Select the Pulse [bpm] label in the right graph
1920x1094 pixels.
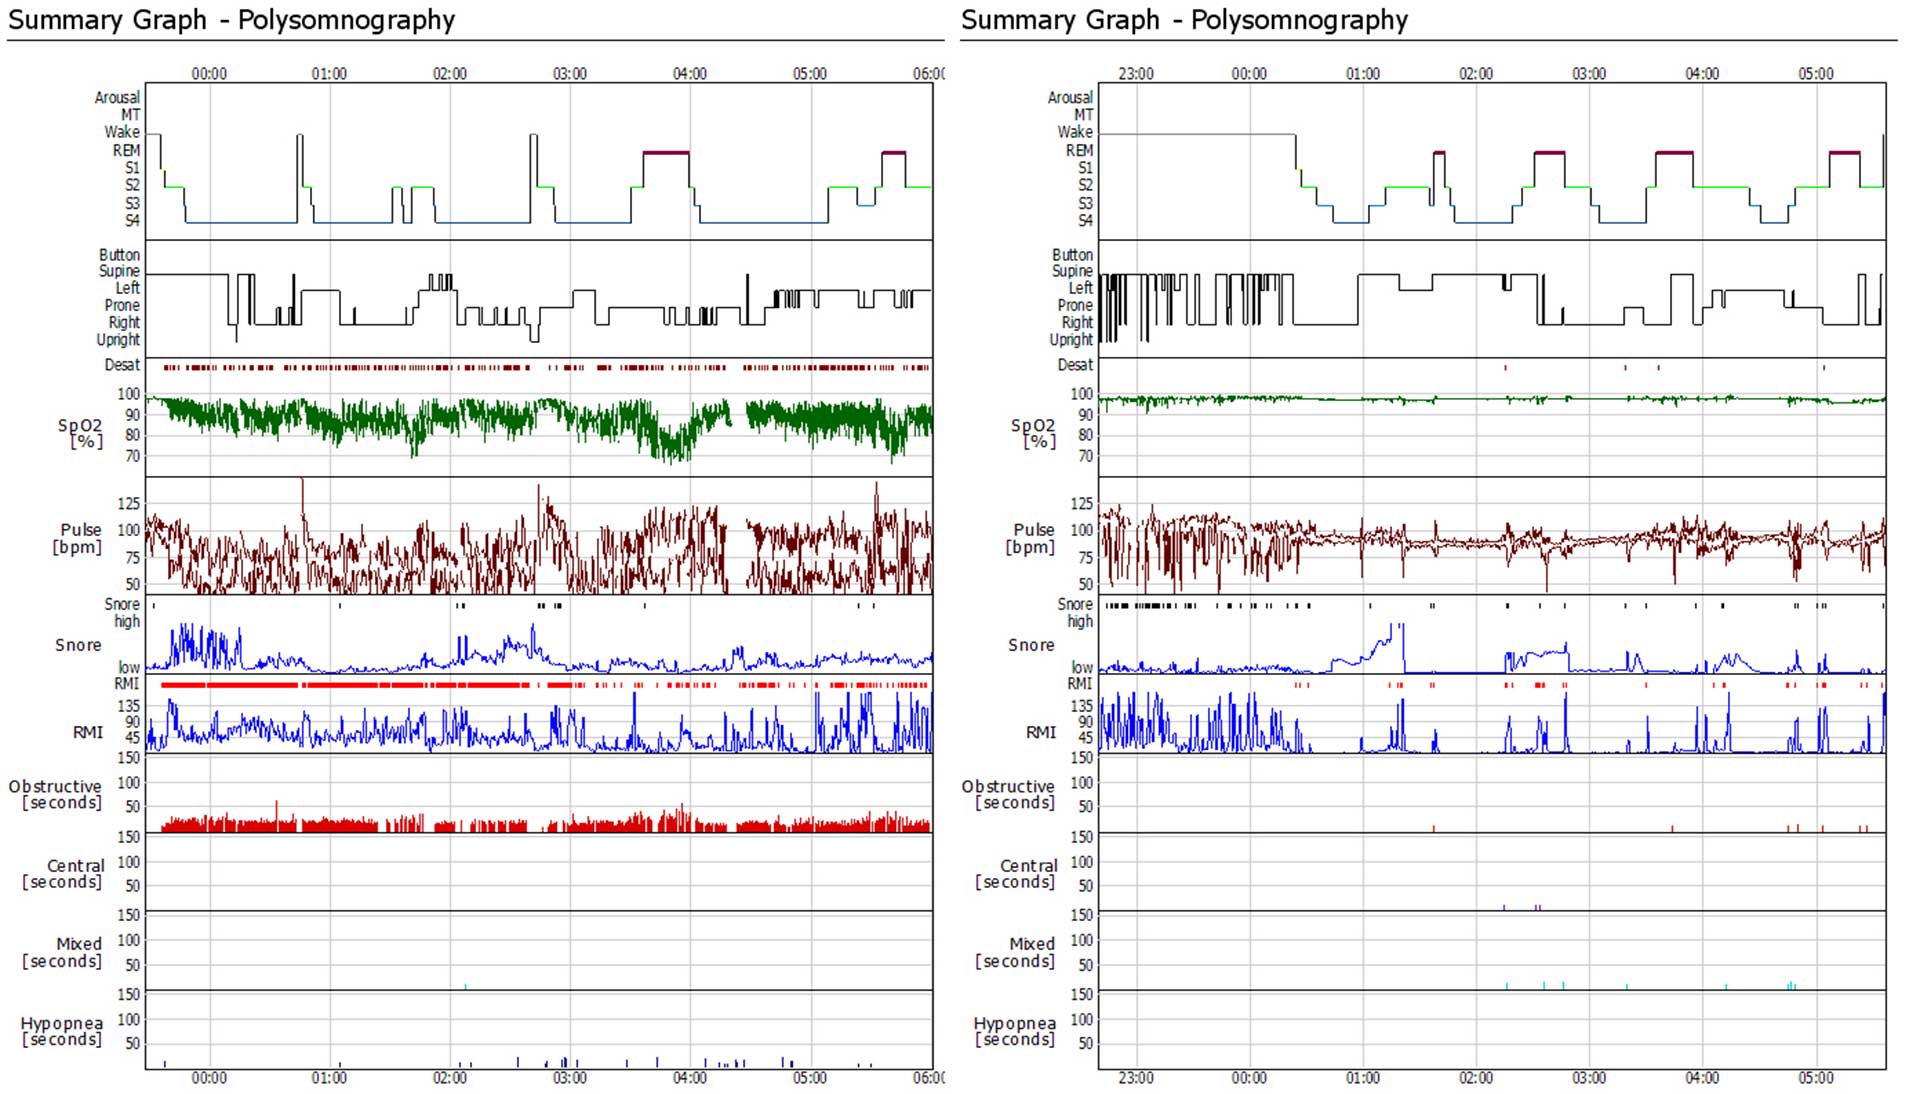point(1030,538)
